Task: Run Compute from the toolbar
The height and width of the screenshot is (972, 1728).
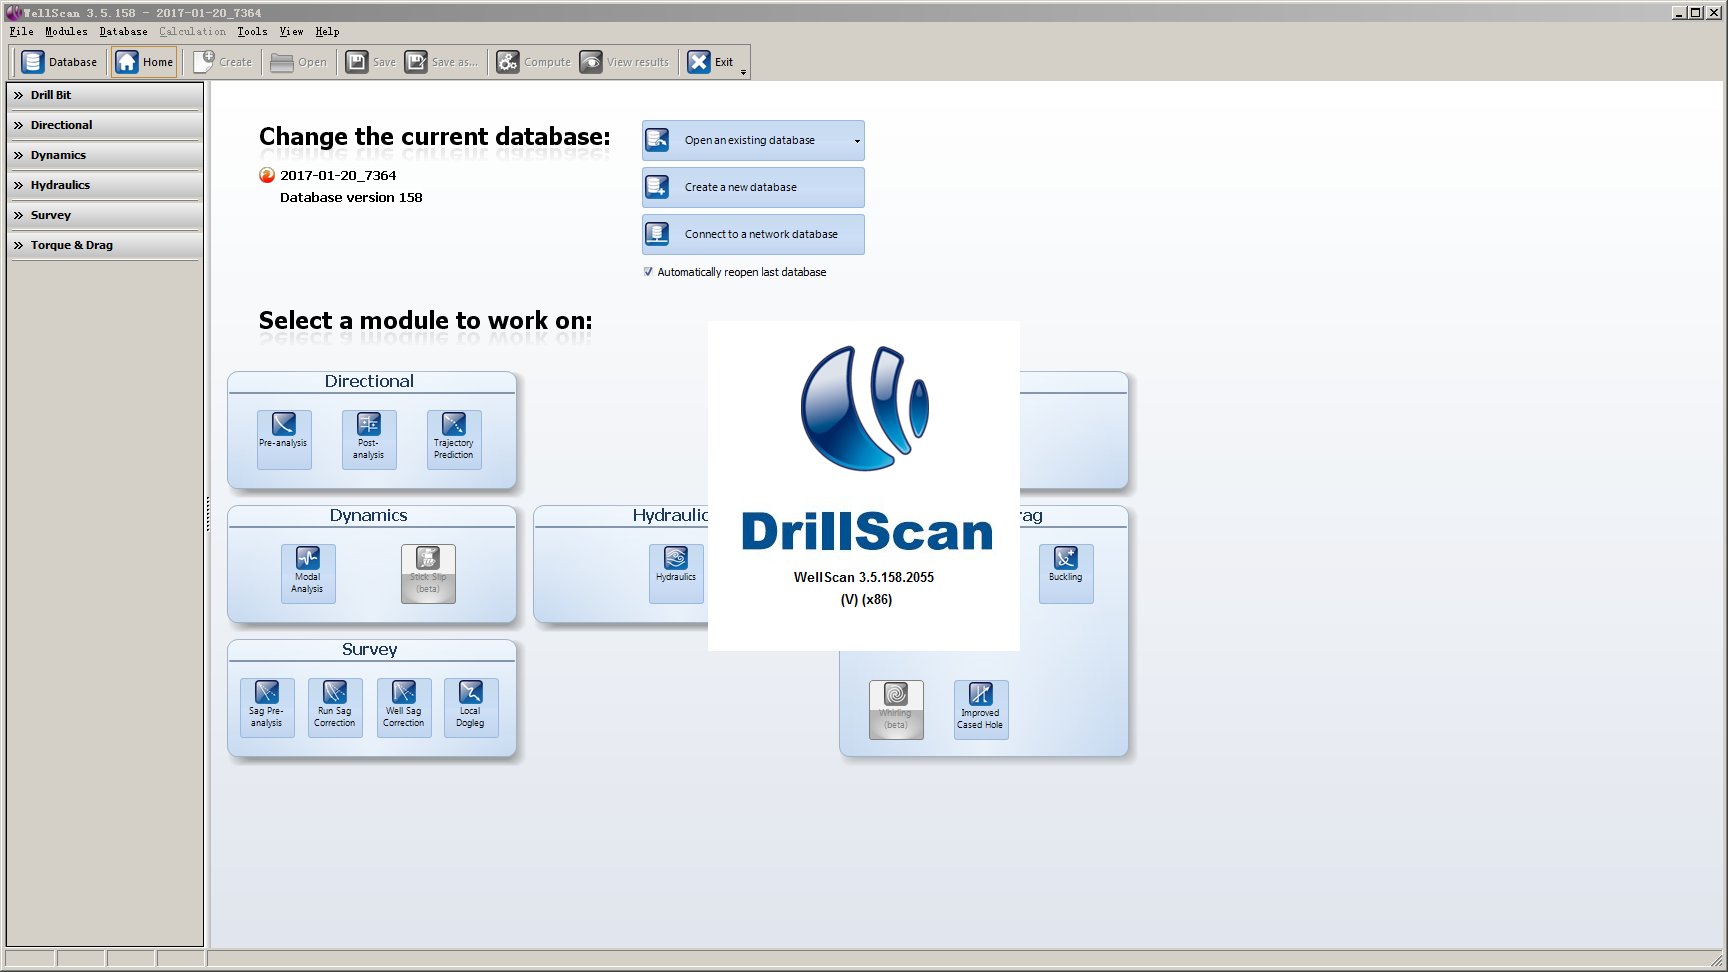Action: coord(534,62)
